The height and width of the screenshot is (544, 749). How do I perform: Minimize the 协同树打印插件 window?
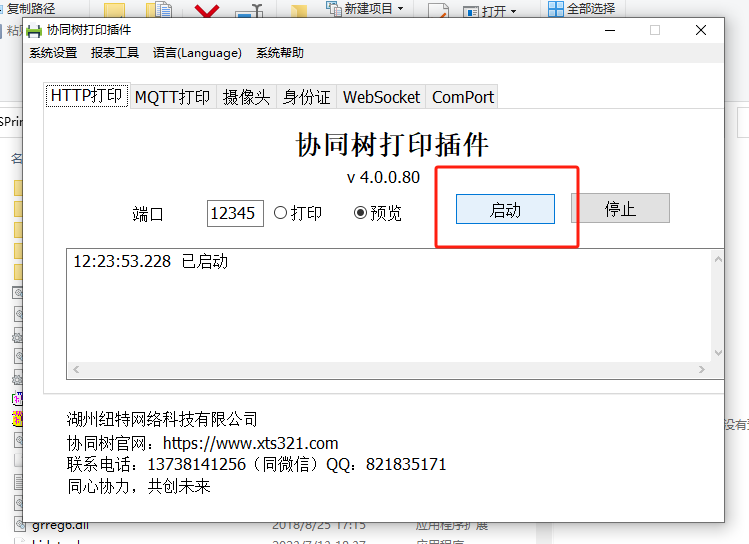pos(610,30)
